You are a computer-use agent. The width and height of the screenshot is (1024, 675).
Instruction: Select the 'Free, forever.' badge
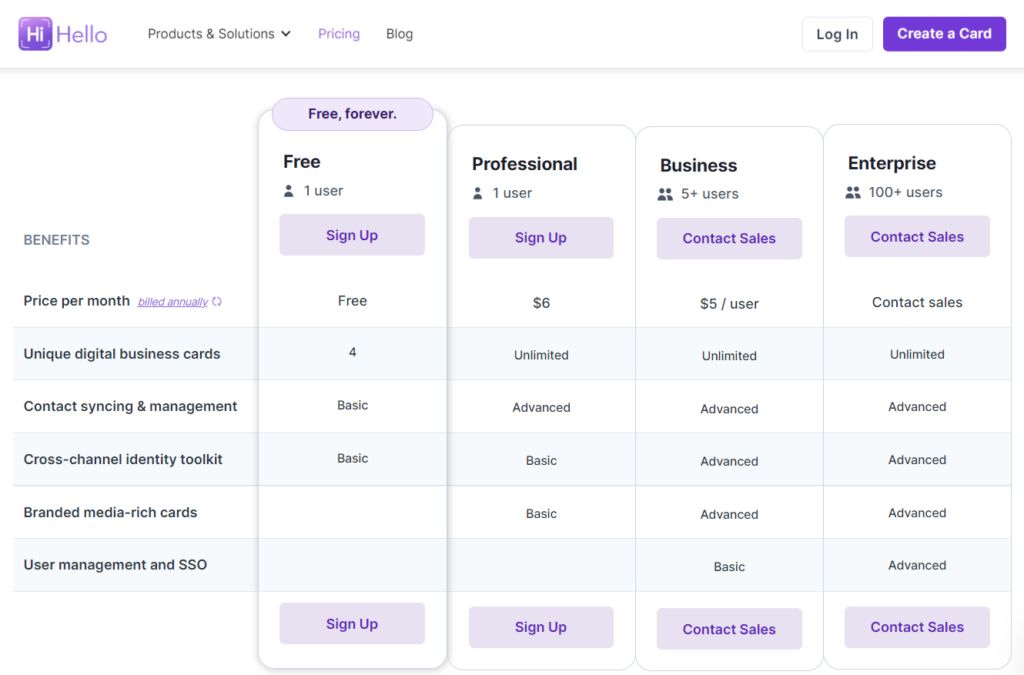(x=353, y=114)
